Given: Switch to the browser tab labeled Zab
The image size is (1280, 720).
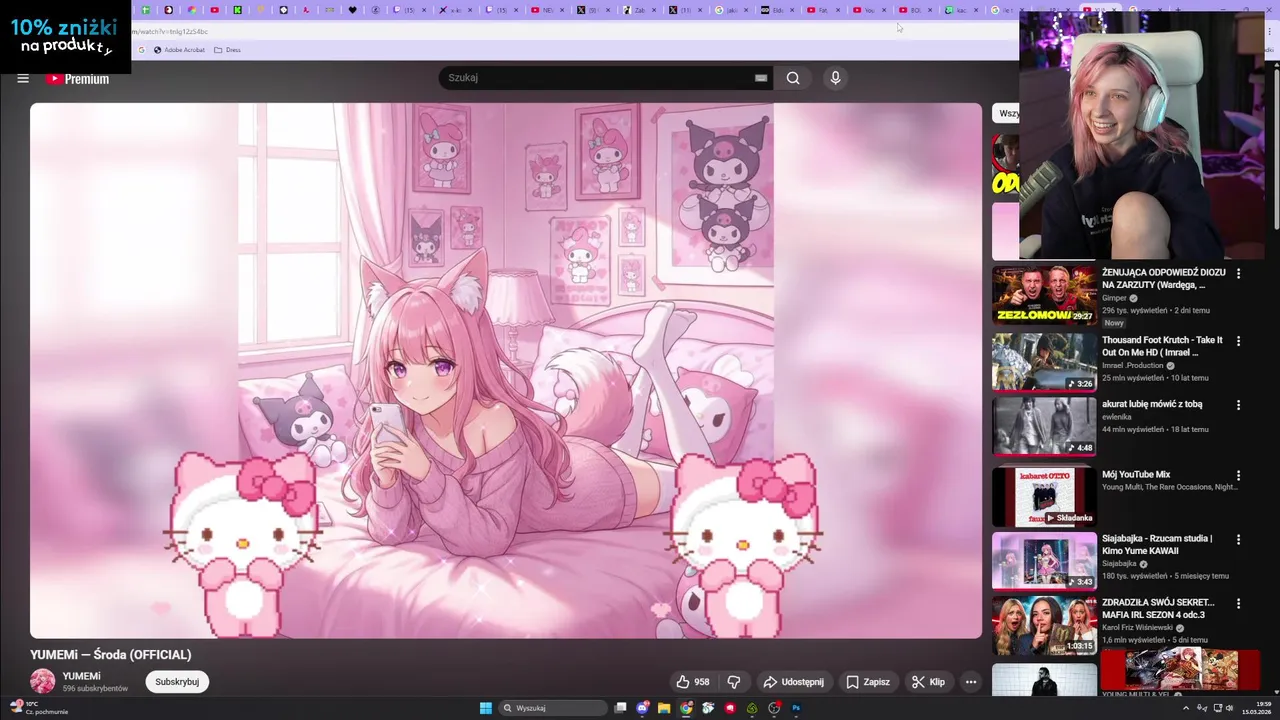Looking at the screenshot, I should [638, 10].
